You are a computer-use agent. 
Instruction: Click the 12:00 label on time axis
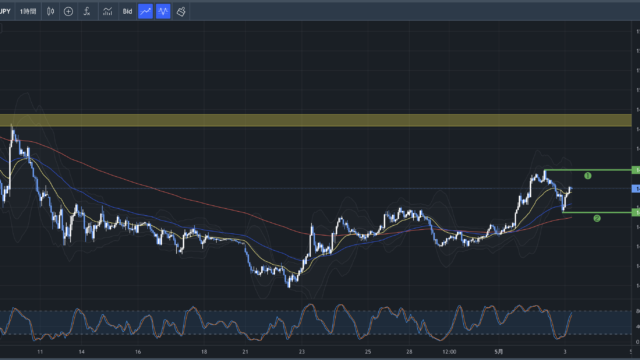pos(449,352)
